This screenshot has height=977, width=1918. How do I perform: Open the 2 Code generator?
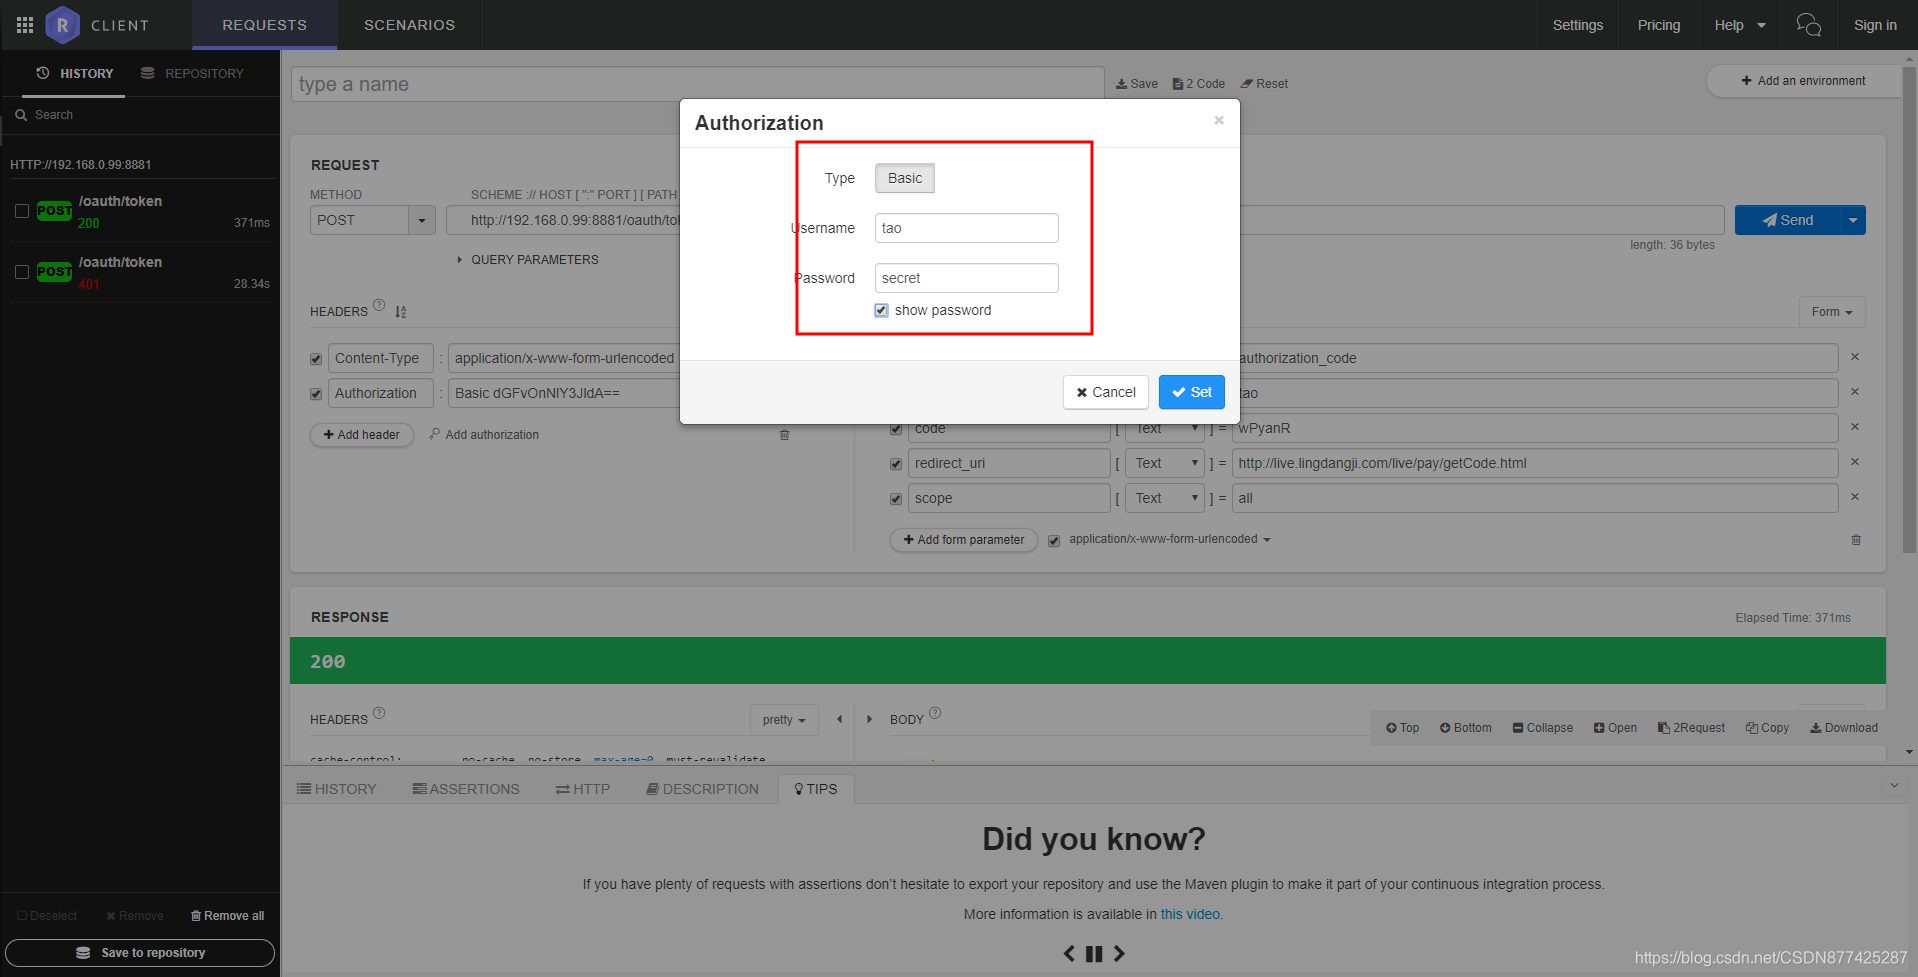[x=1199, y=84]
